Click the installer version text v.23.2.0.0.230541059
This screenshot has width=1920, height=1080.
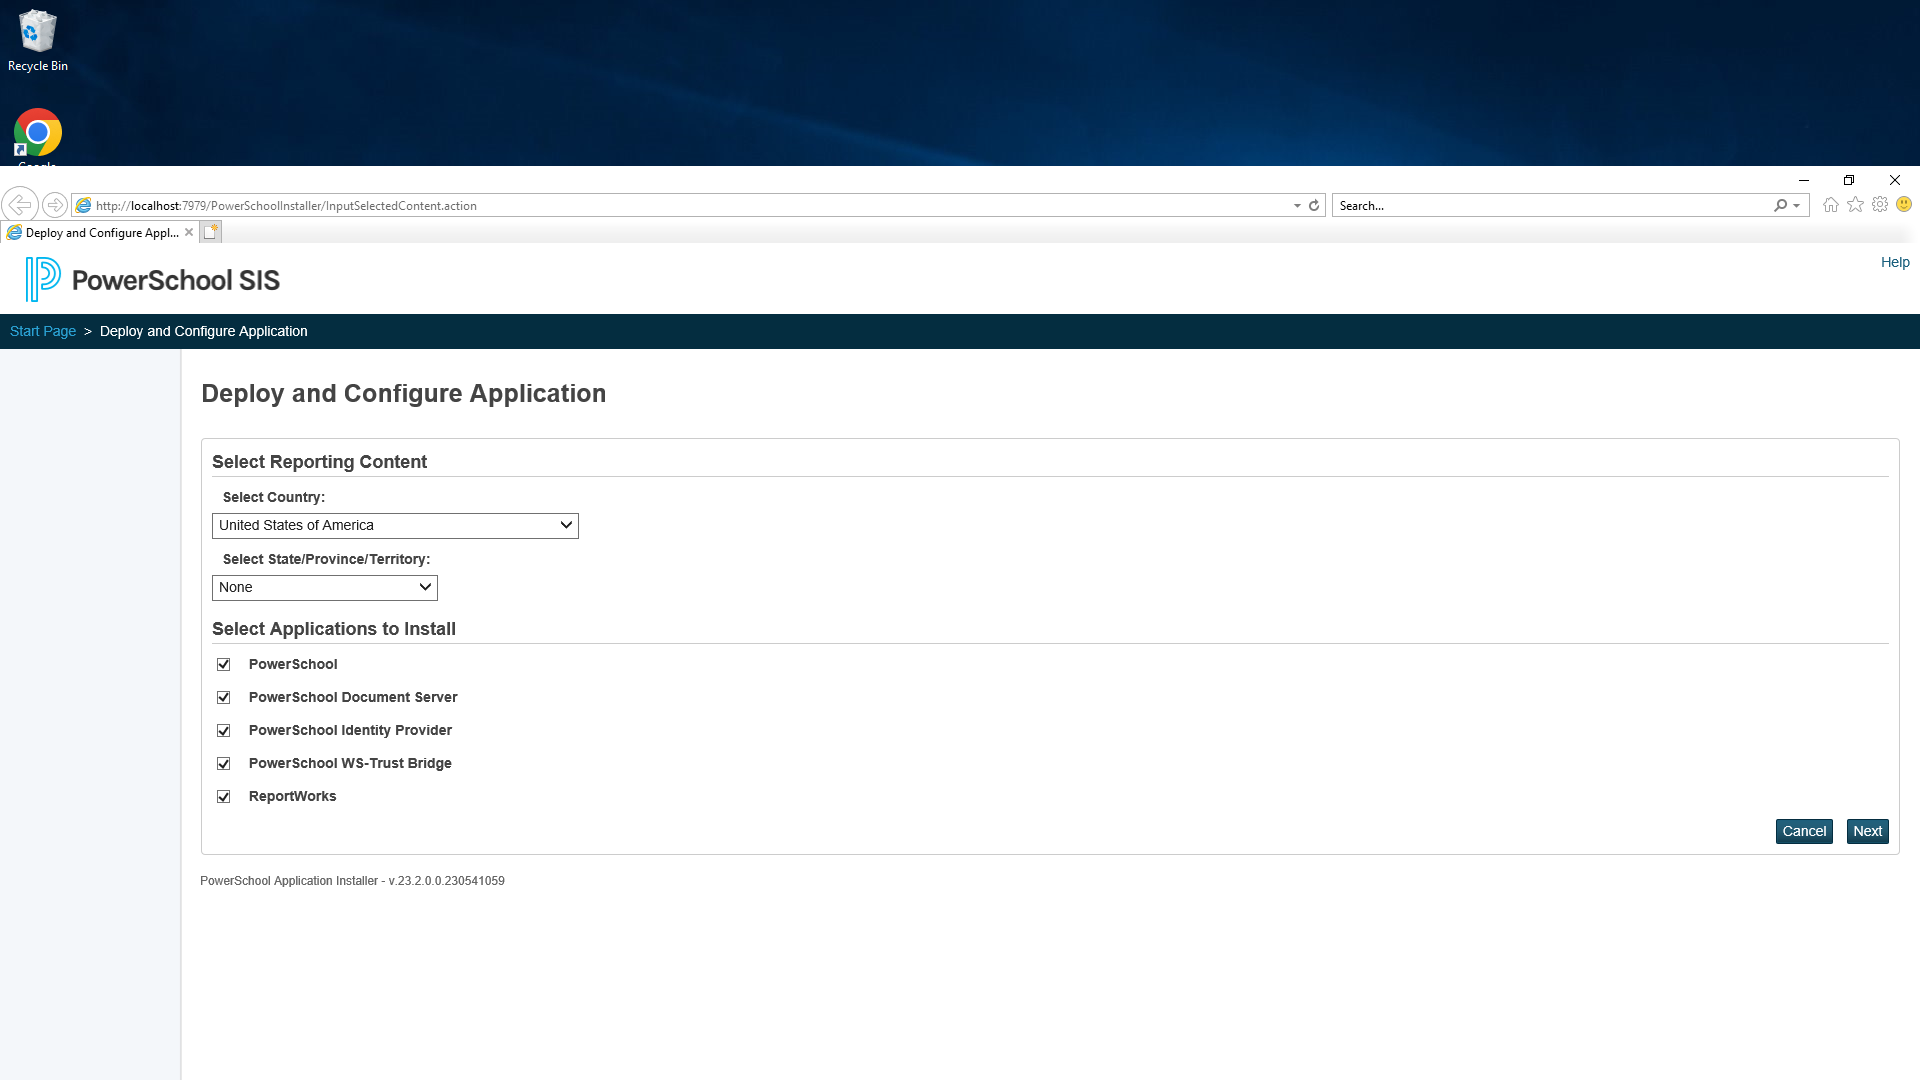(446, 881)
